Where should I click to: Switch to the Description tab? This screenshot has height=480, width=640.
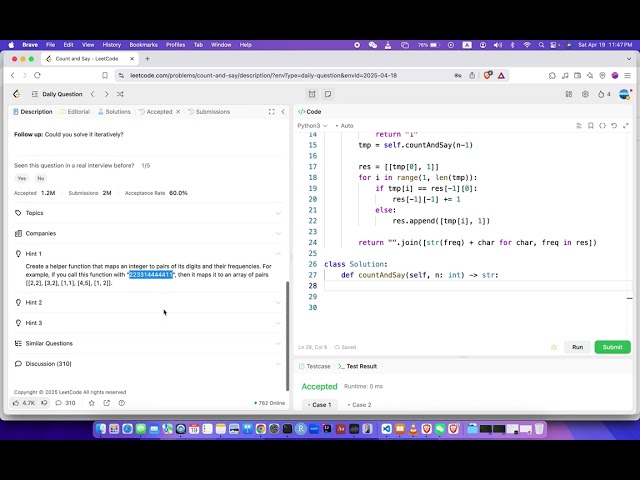click(x=33, y=111)
